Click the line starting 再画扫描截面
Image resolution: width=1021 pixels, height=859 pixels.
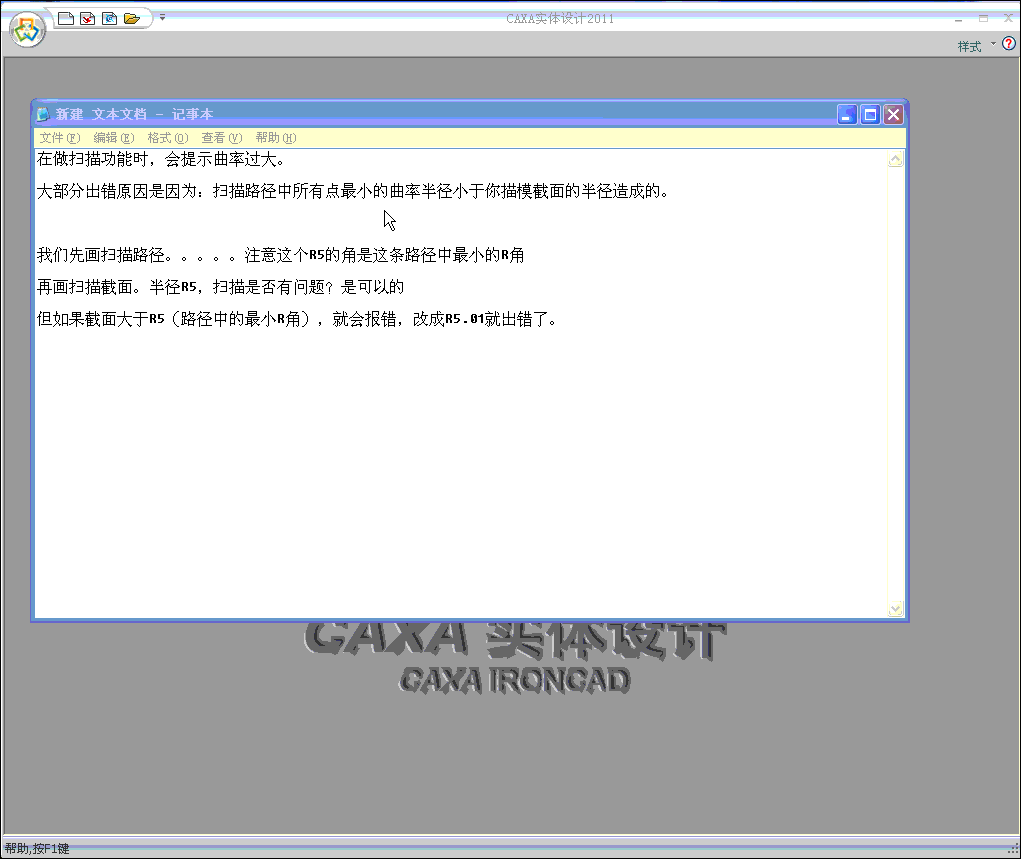[220, 287]
